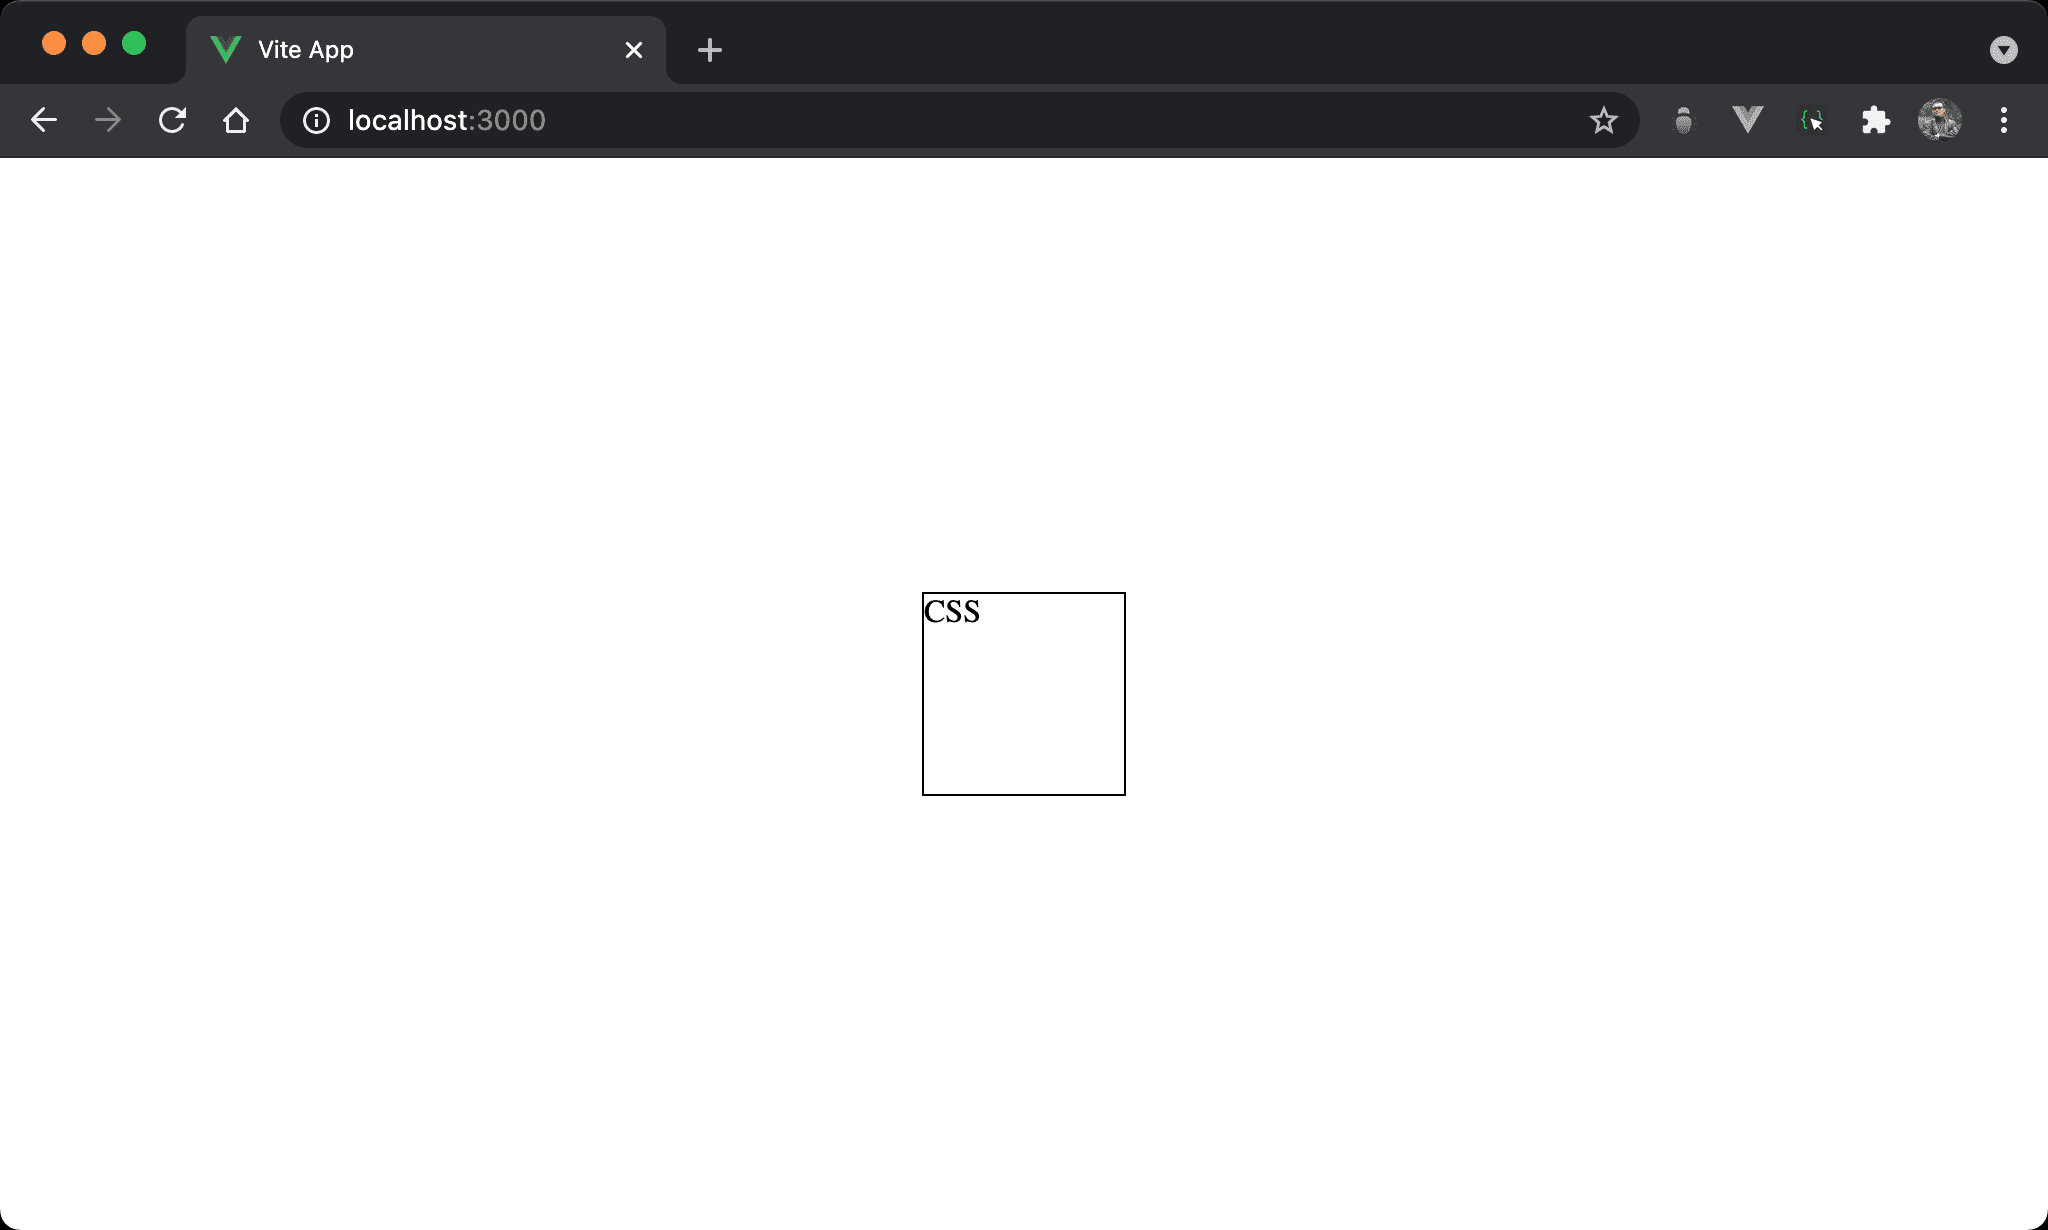The width and height of the screenshot is (2048, 1230).
Task: Open the browser profile avatar menu
Action: (x=1941, y=120)
